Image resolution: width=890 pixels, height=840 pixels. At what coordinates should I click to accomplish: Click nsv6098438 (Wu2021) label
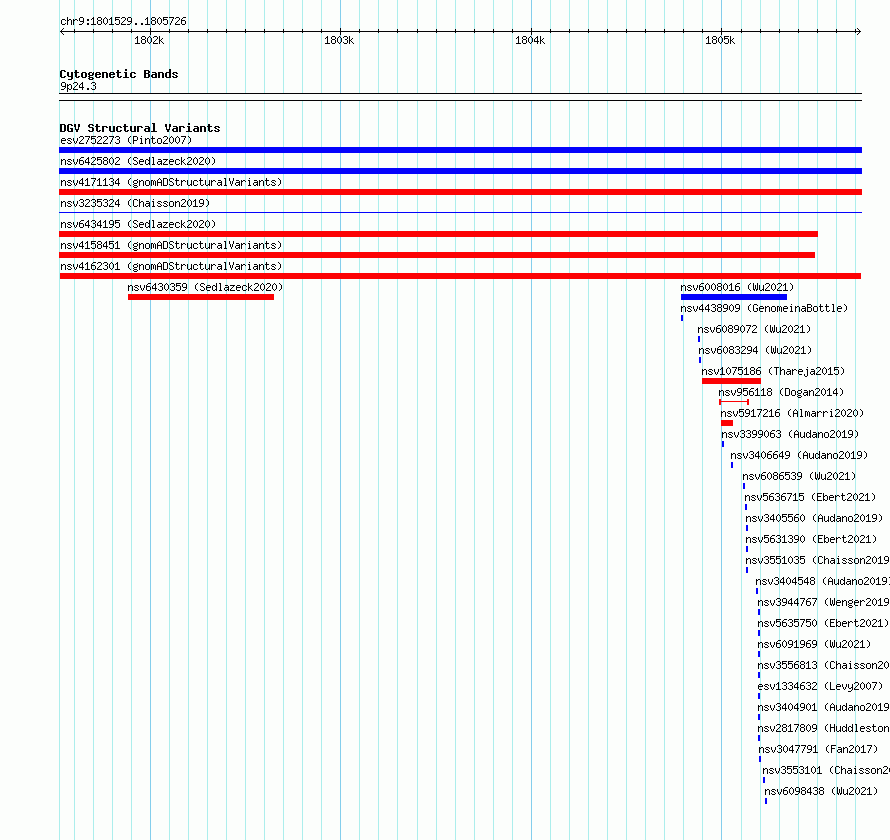coord(821,791)
